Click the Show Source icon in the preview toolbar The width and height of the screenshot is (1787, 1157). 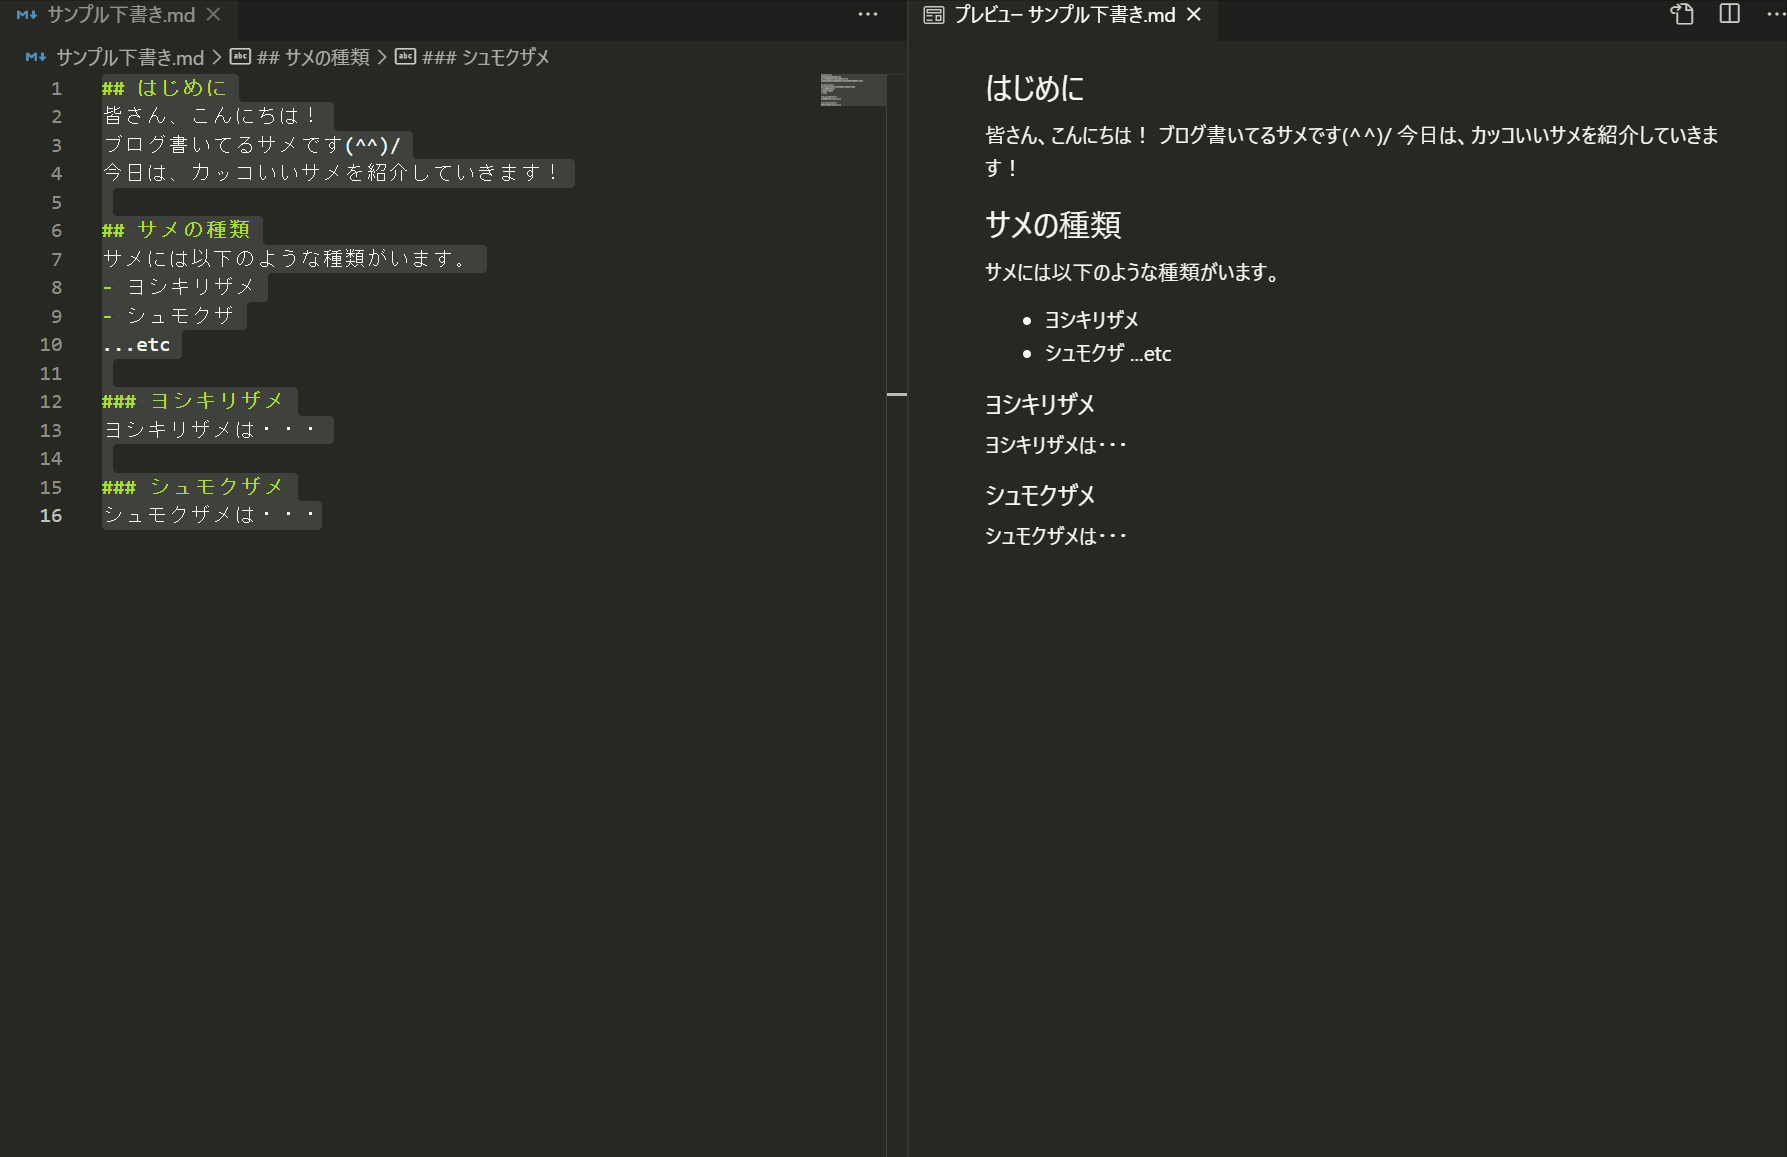point(1681,15)
